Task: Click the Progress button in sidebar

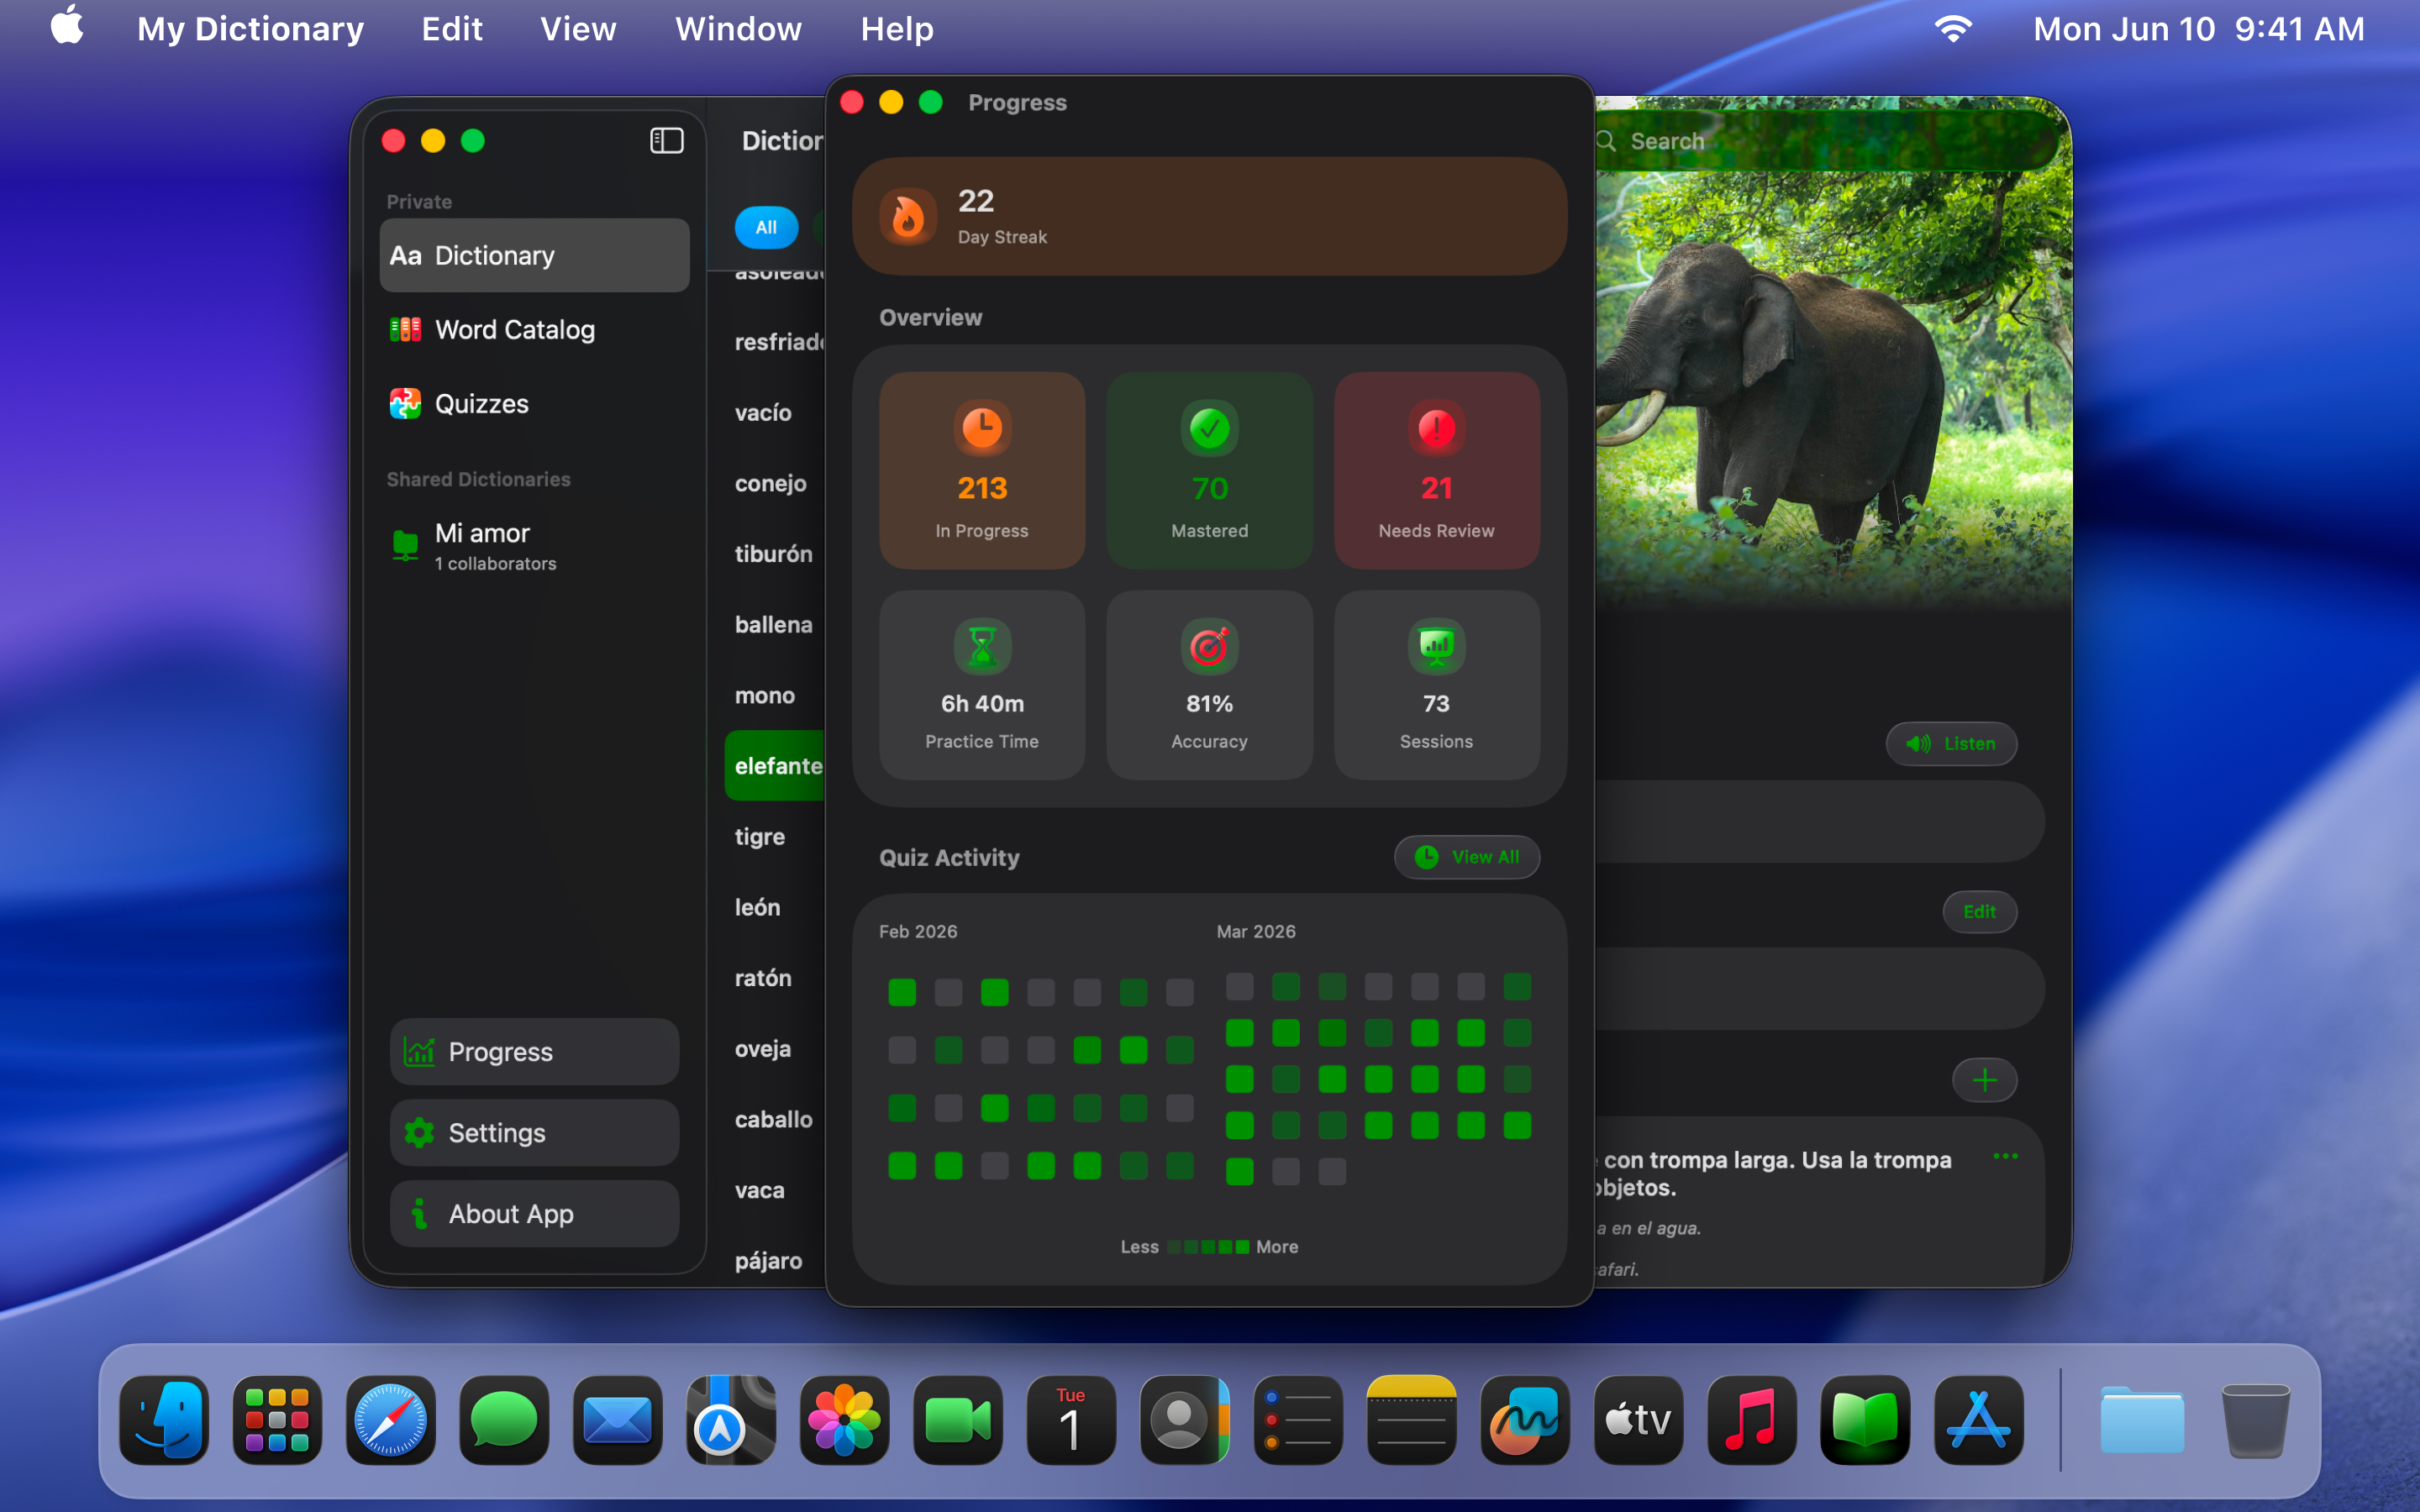Action: pos(534,1051)
